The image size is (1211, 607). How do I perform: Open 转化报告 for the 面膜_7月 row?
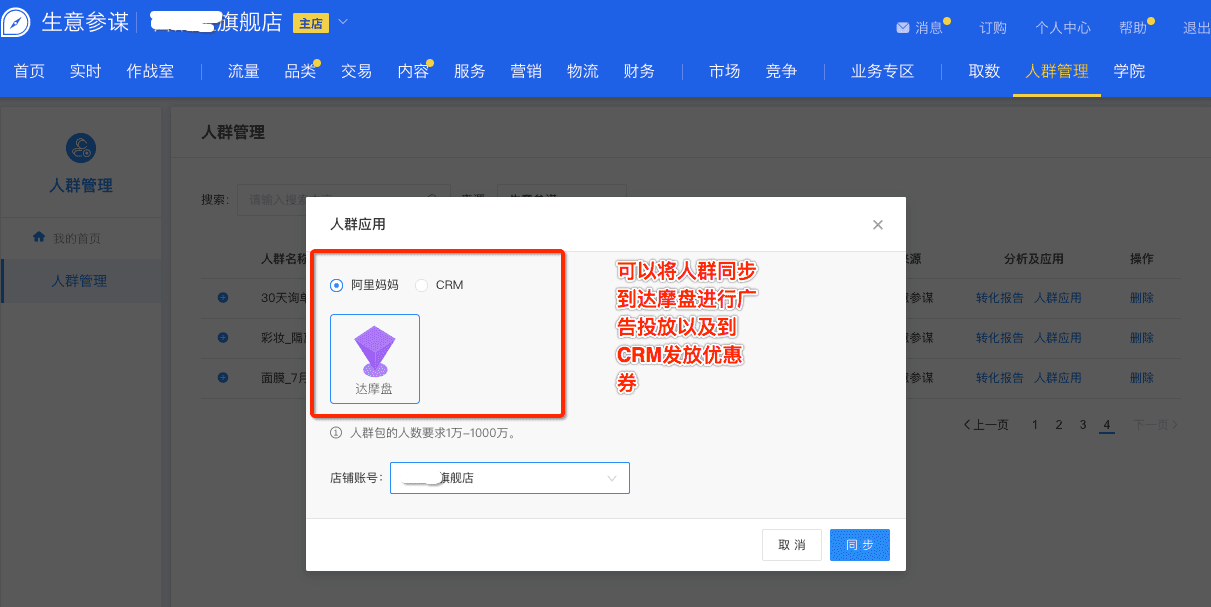pyautogui.click(x=1000, y=378)
